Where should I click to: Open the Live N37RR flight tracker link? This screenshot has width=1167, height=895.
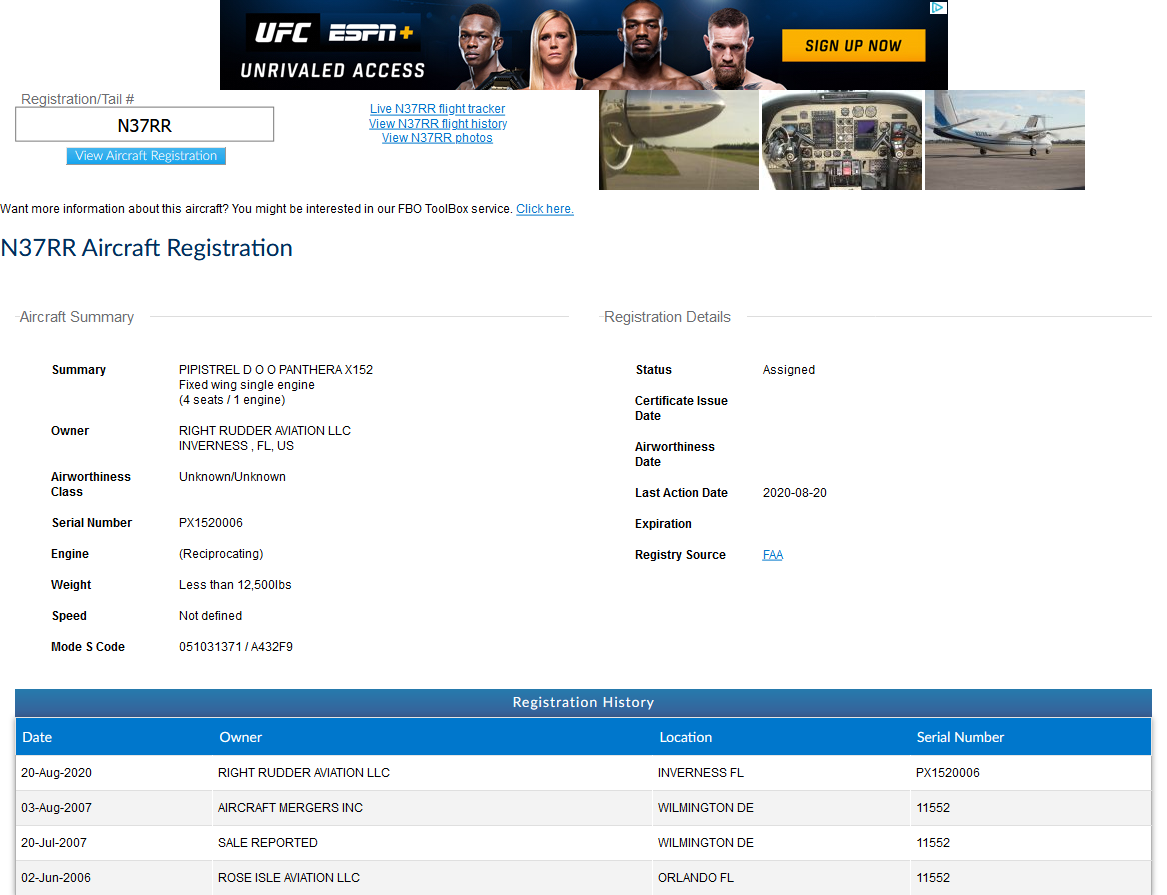438,109
